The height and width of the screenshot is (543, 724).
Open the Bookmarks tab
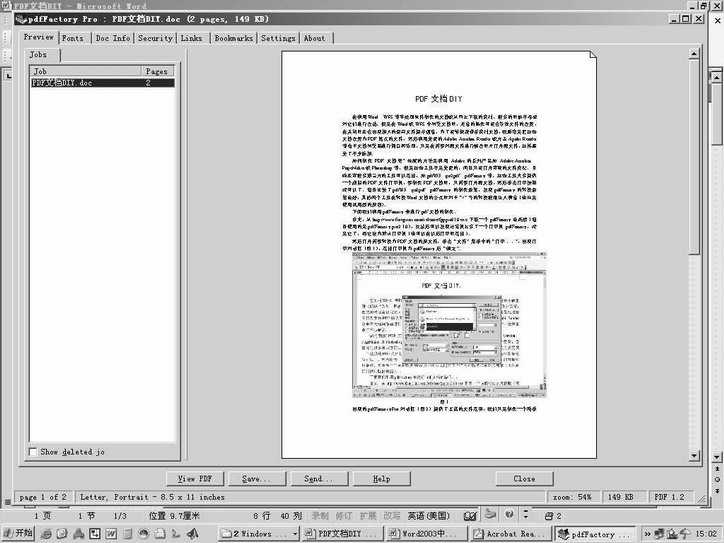[233, 38]
